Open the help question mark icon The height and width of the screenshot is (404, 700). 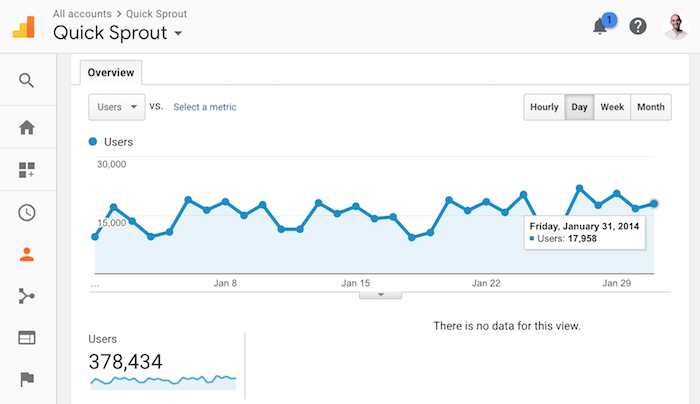tap(638, 26)
